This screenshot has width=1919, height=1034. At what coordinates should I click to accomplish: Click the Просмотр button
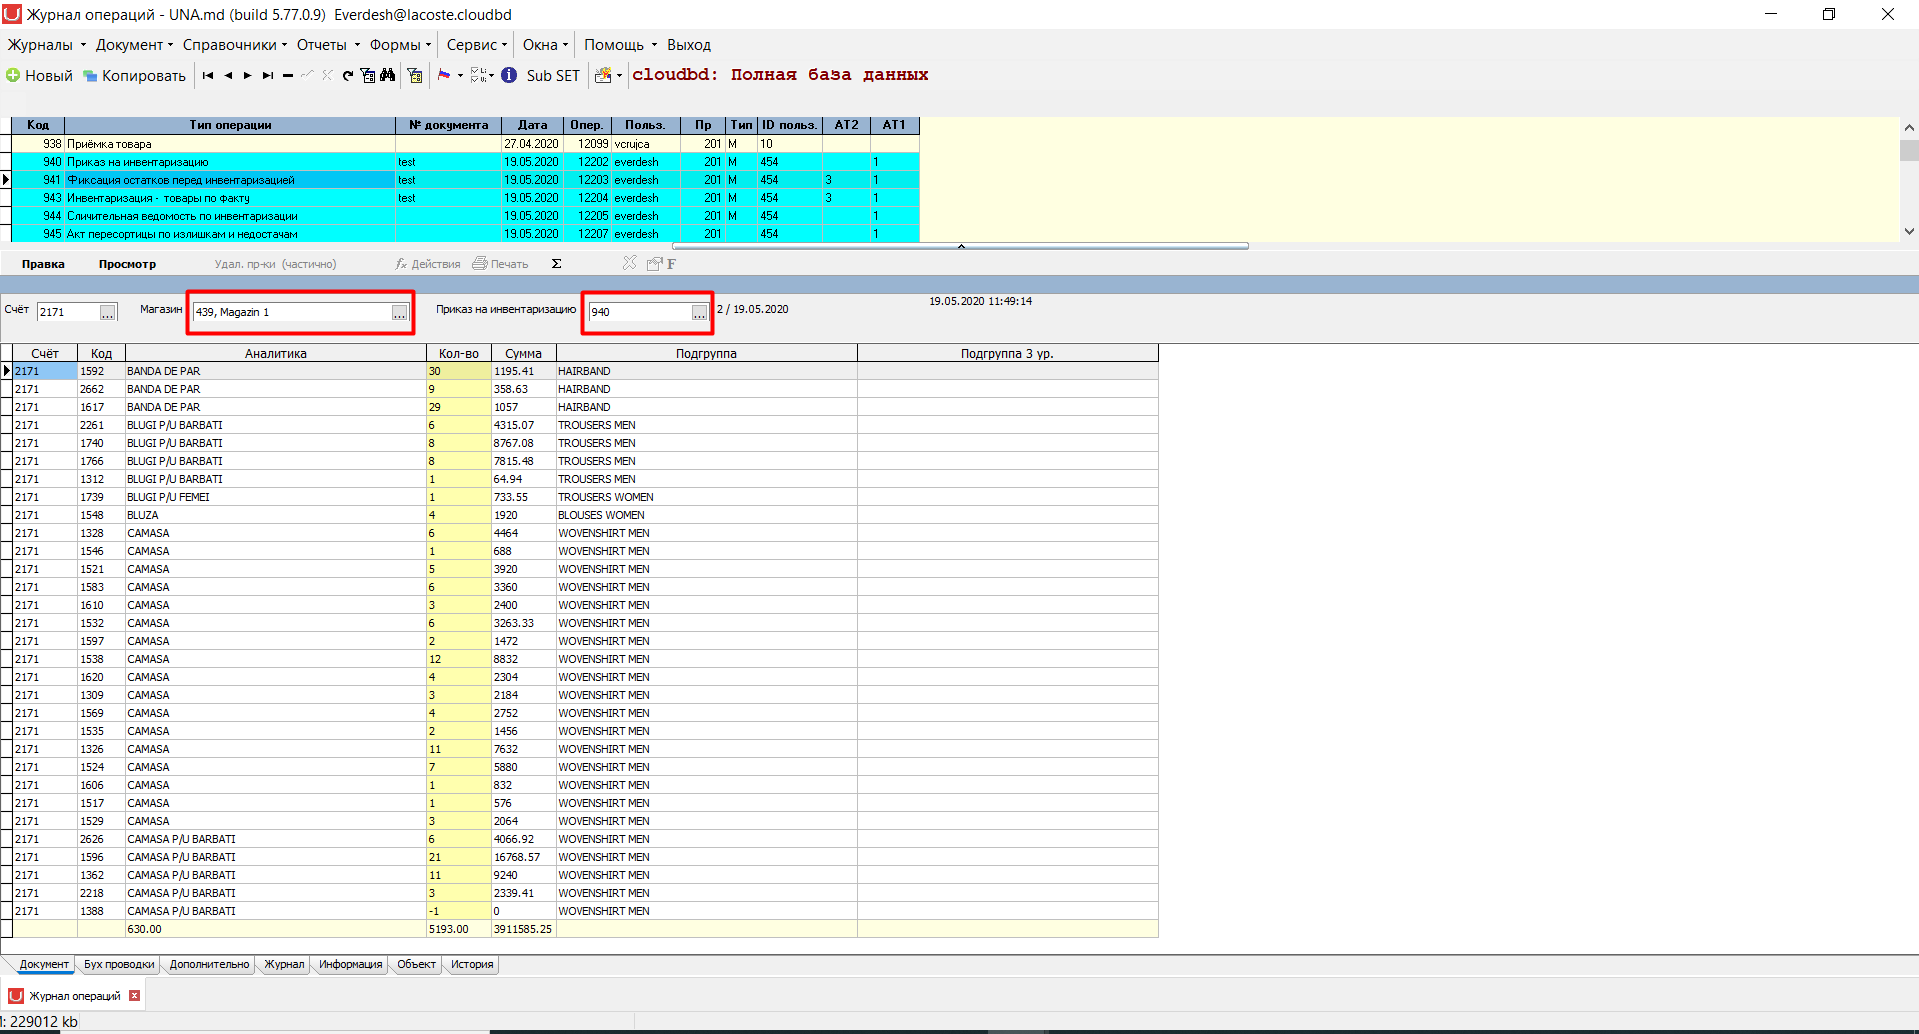tap(127, 264)
